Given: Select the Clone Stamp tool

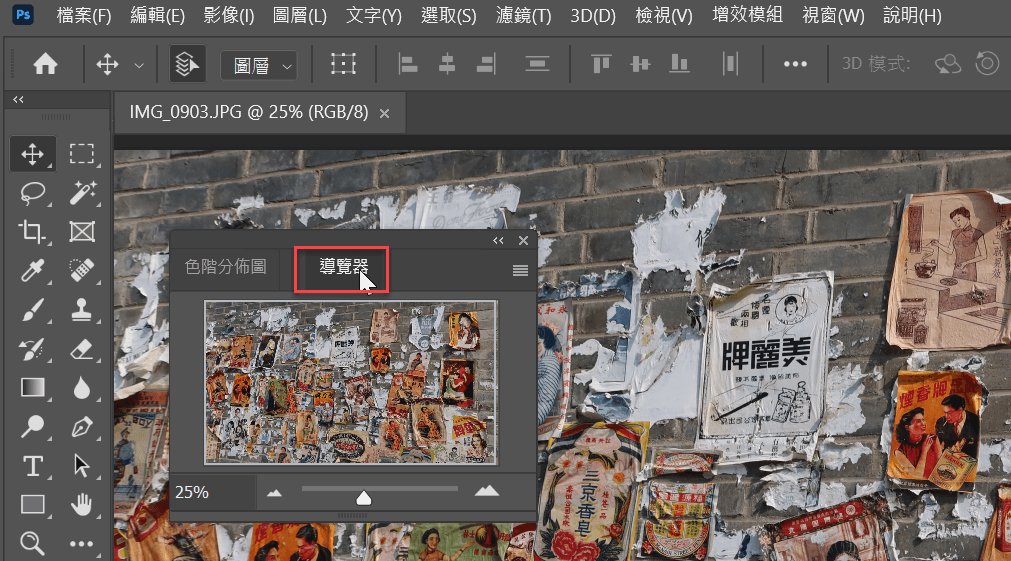Looking at the screenshot, I should pyautogui.click(x=82, y=310).
